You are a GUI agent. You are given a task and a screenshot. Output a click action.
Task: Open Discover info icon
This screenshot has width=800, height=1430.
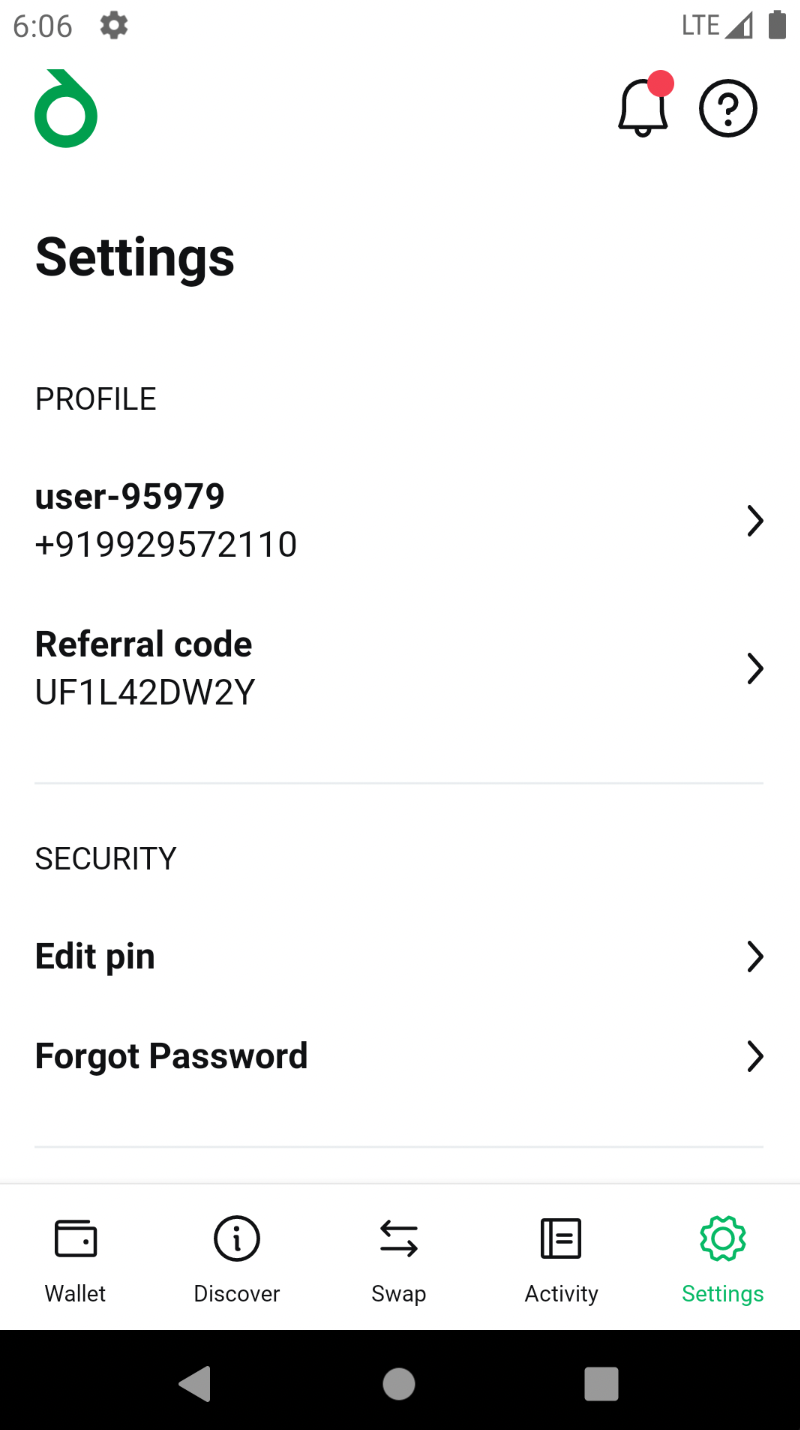tap(237, 1239)
